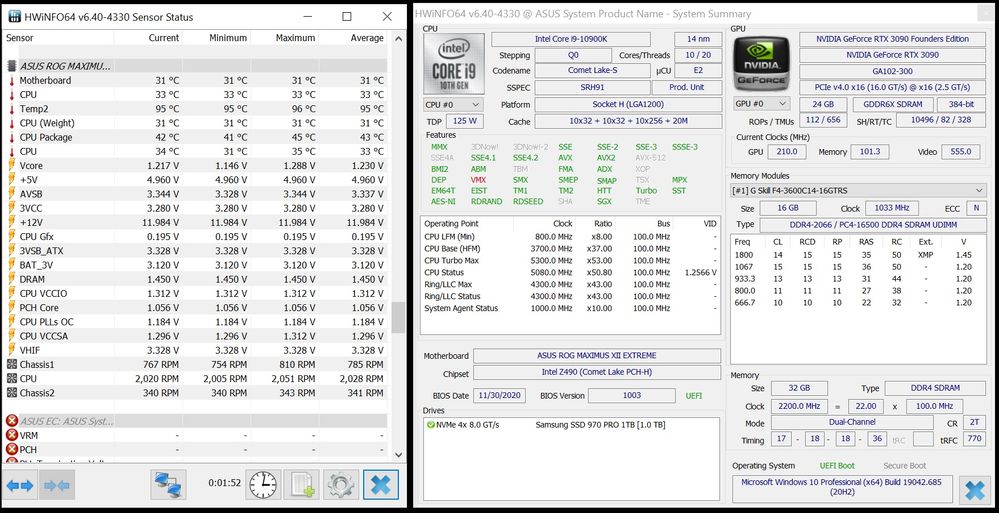The height and width of the screenshot is (513, 999).
Task: Click scroll up arrow in sensor list
Action: click(x=398, y=38)
